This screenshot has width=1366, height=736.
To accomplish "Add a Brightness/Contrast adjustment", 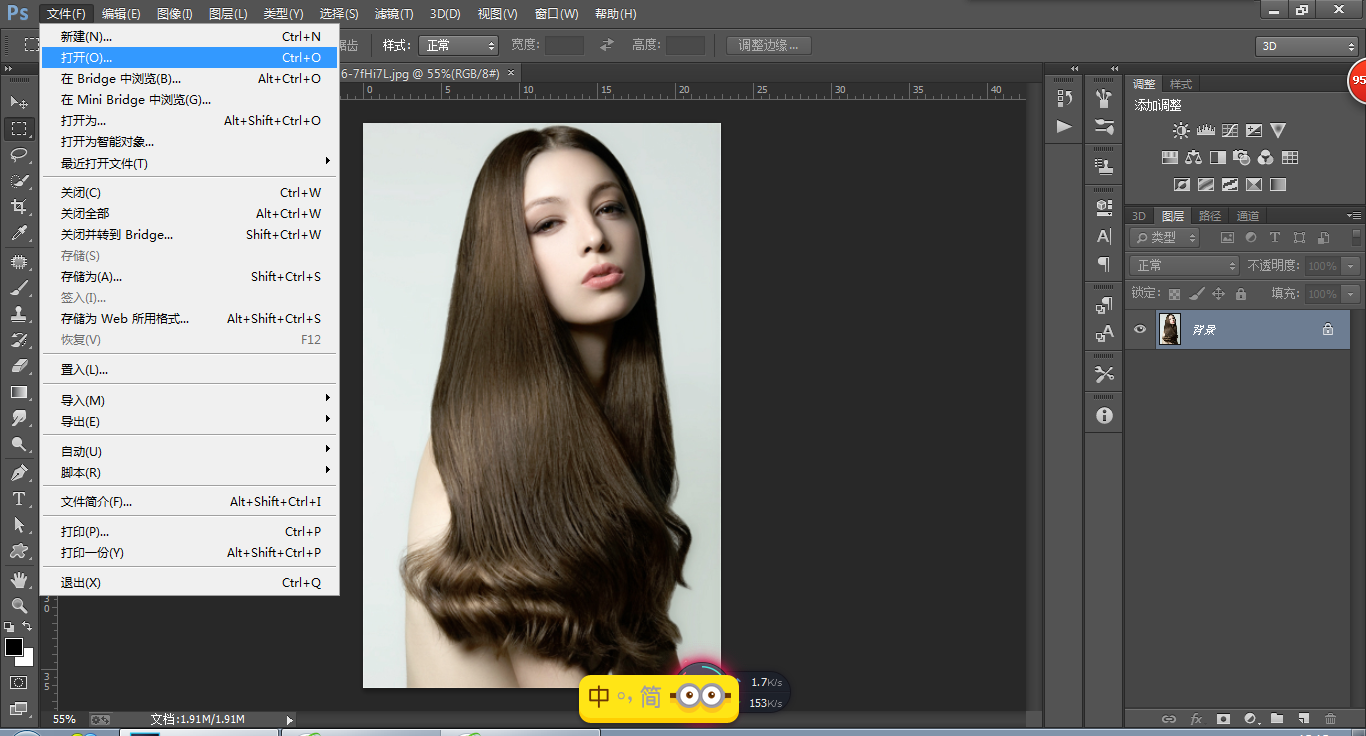I will pyautogui.click(x=1181, y=130).
